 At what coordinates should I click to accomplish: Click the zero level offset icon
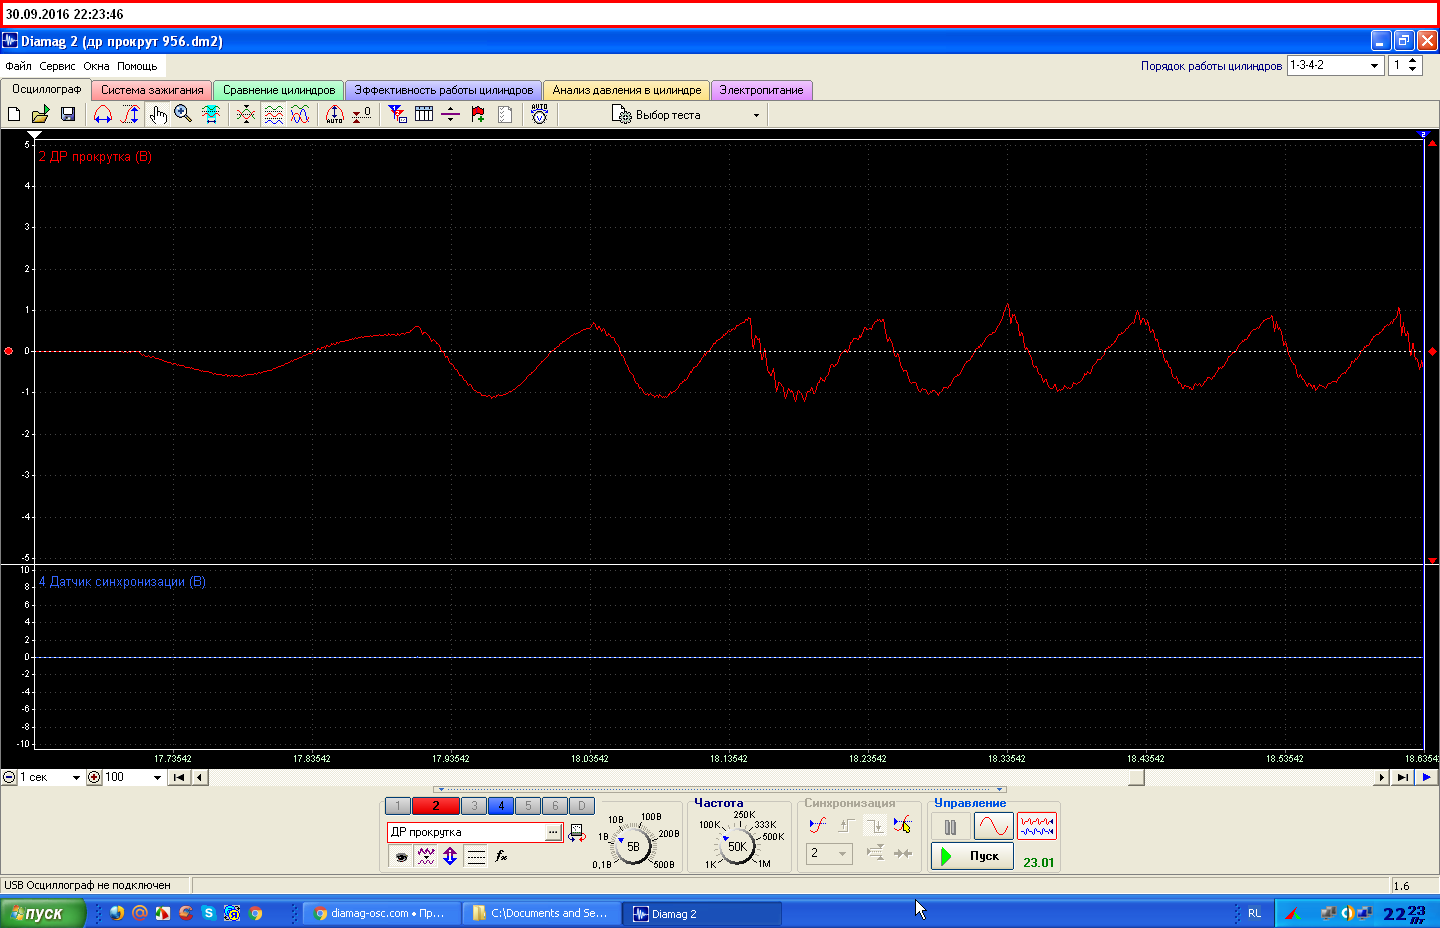coord(362,114)
